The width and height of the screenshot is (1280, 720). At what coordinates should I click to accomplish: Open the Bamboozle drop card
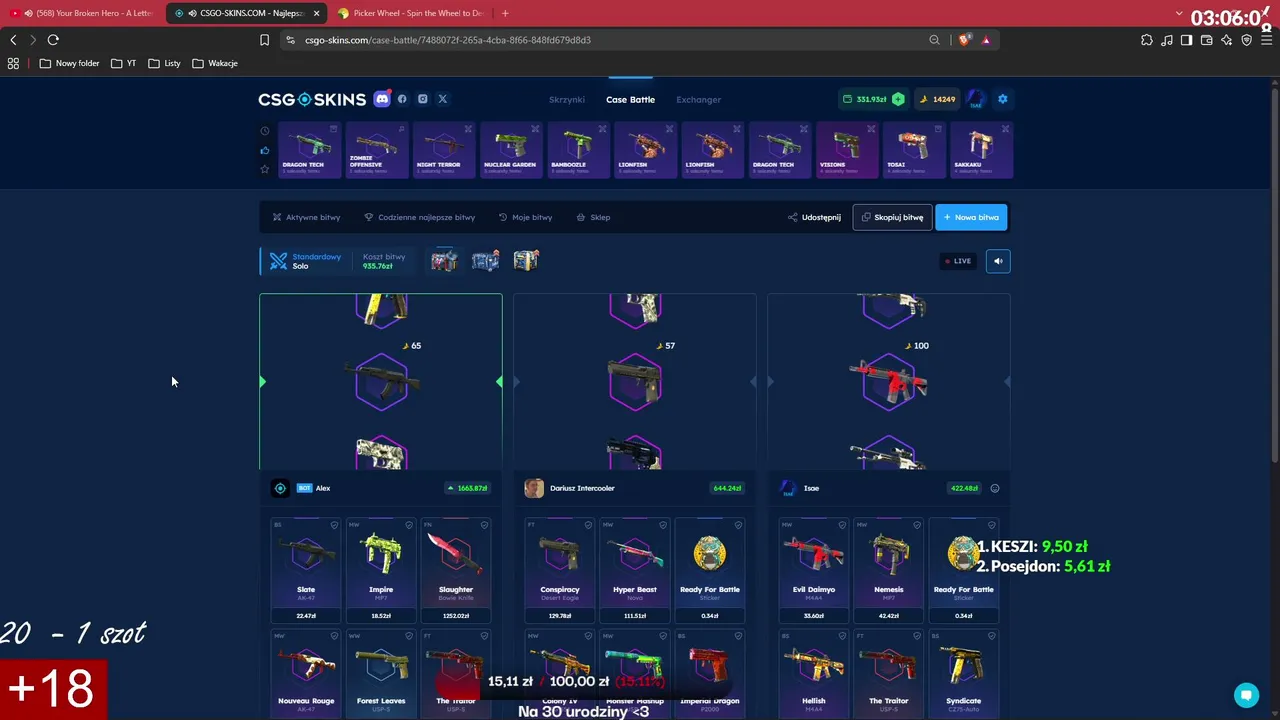(x=578, y=150)
